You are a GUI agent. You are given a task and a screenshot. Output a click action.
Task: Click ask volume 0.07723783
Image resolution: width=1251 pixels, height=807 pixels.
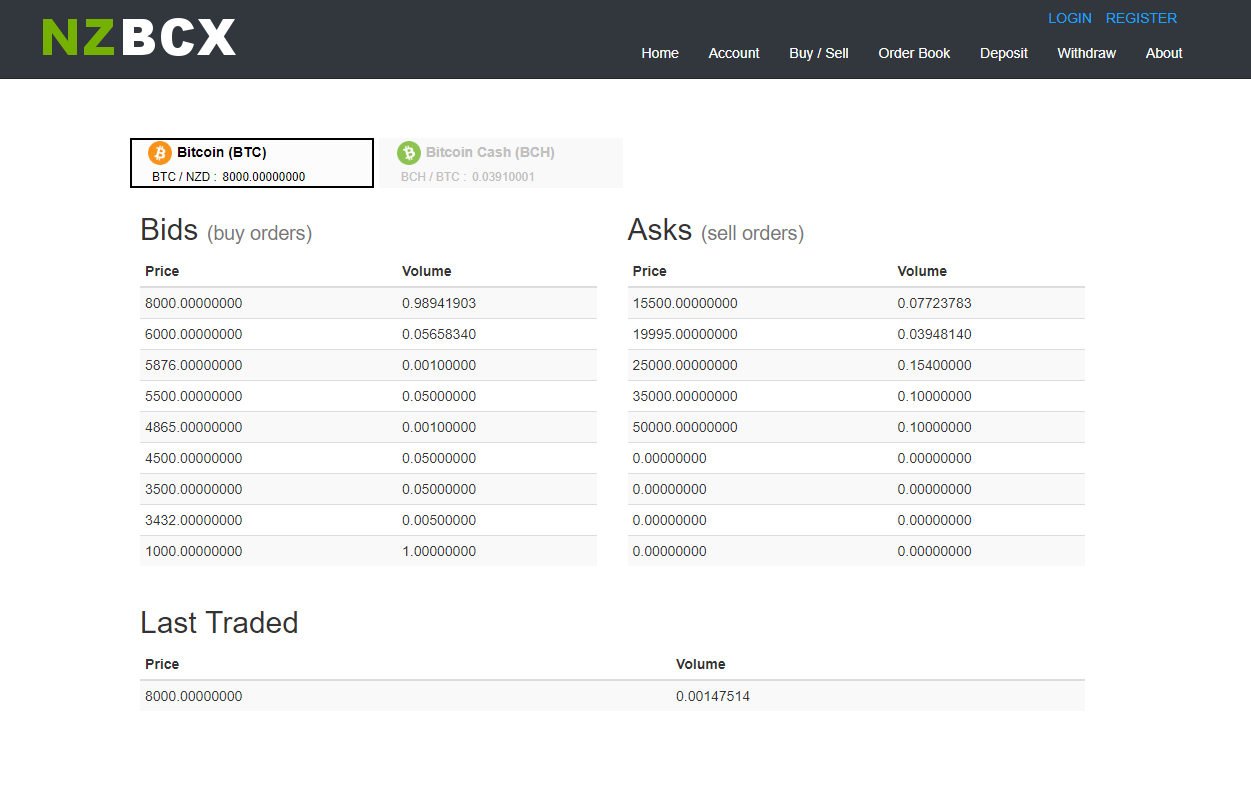(x=934, y=303)
